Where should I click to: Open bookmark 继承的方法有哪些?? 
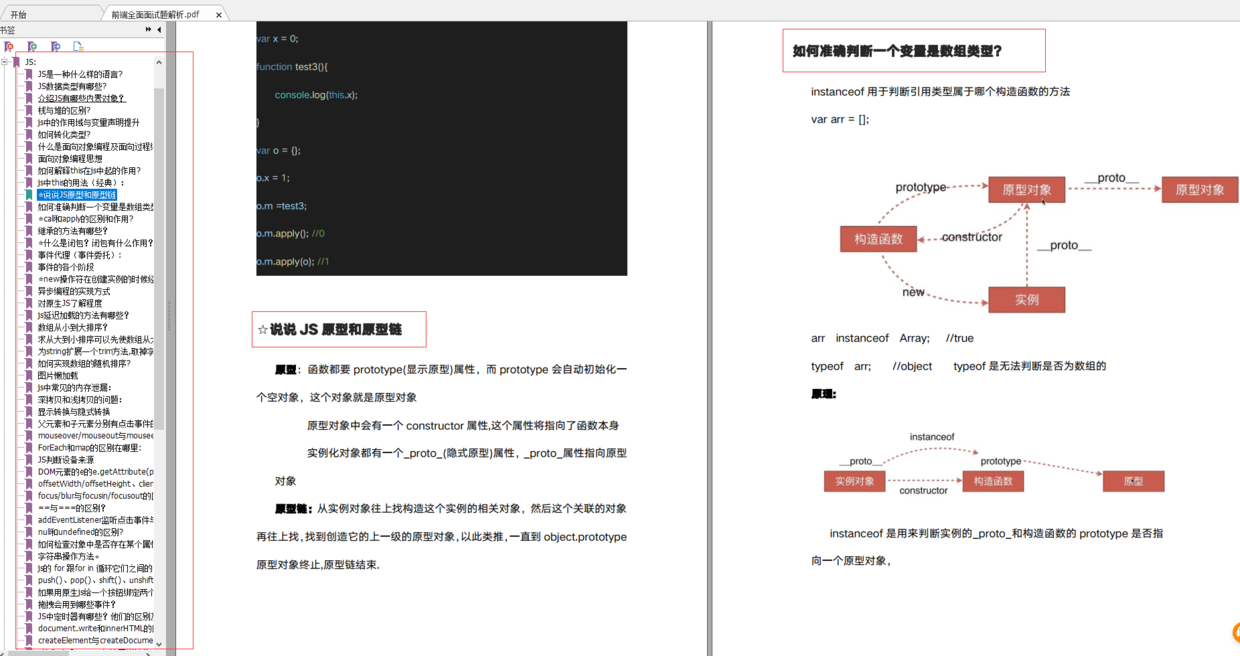(73, 231)
